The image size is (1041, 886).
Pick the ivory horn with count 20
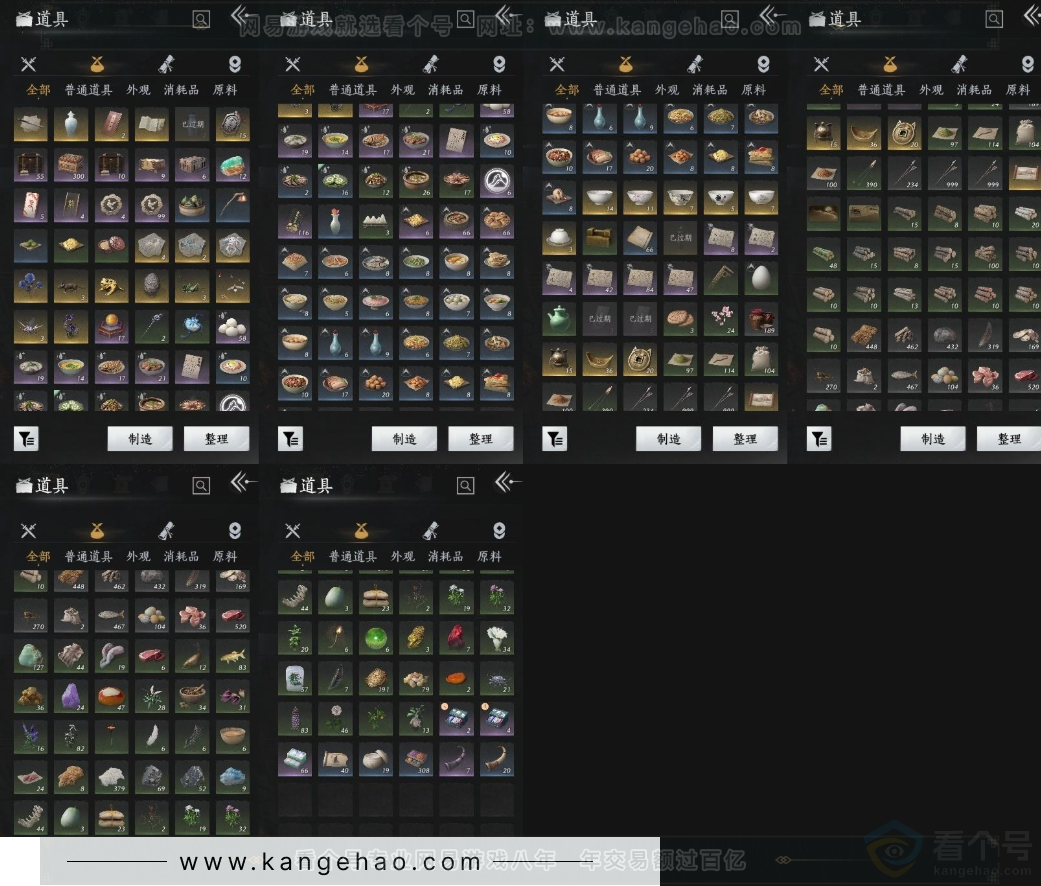[497, 761]
